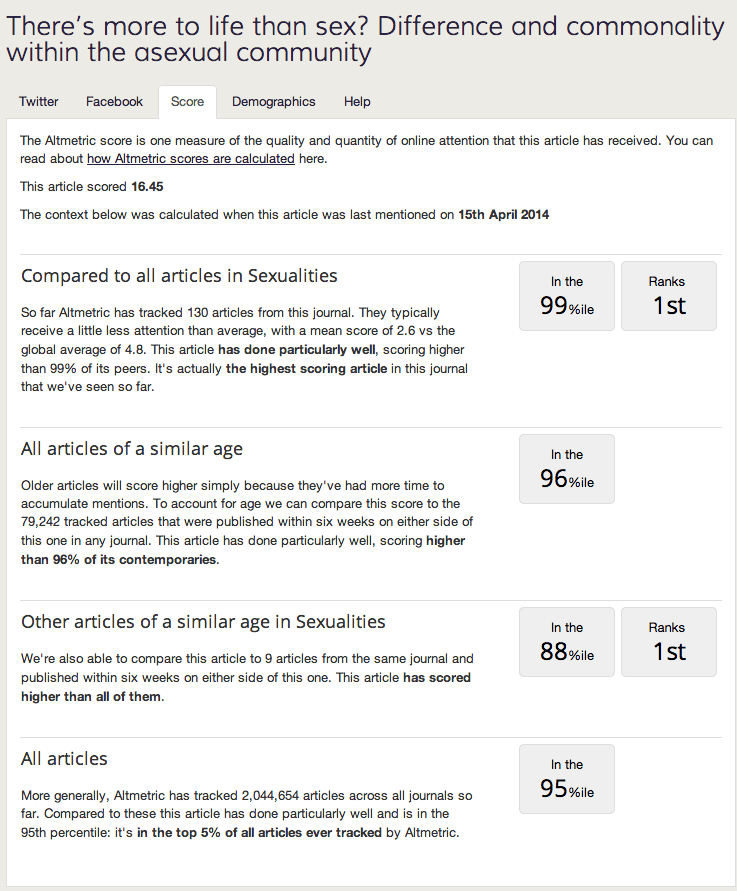The height and width of the screenshot is (891, 737).
Task: Click the 'Ranks 1st' badge beside the Sexualities comparison
Action: (668, 295)
